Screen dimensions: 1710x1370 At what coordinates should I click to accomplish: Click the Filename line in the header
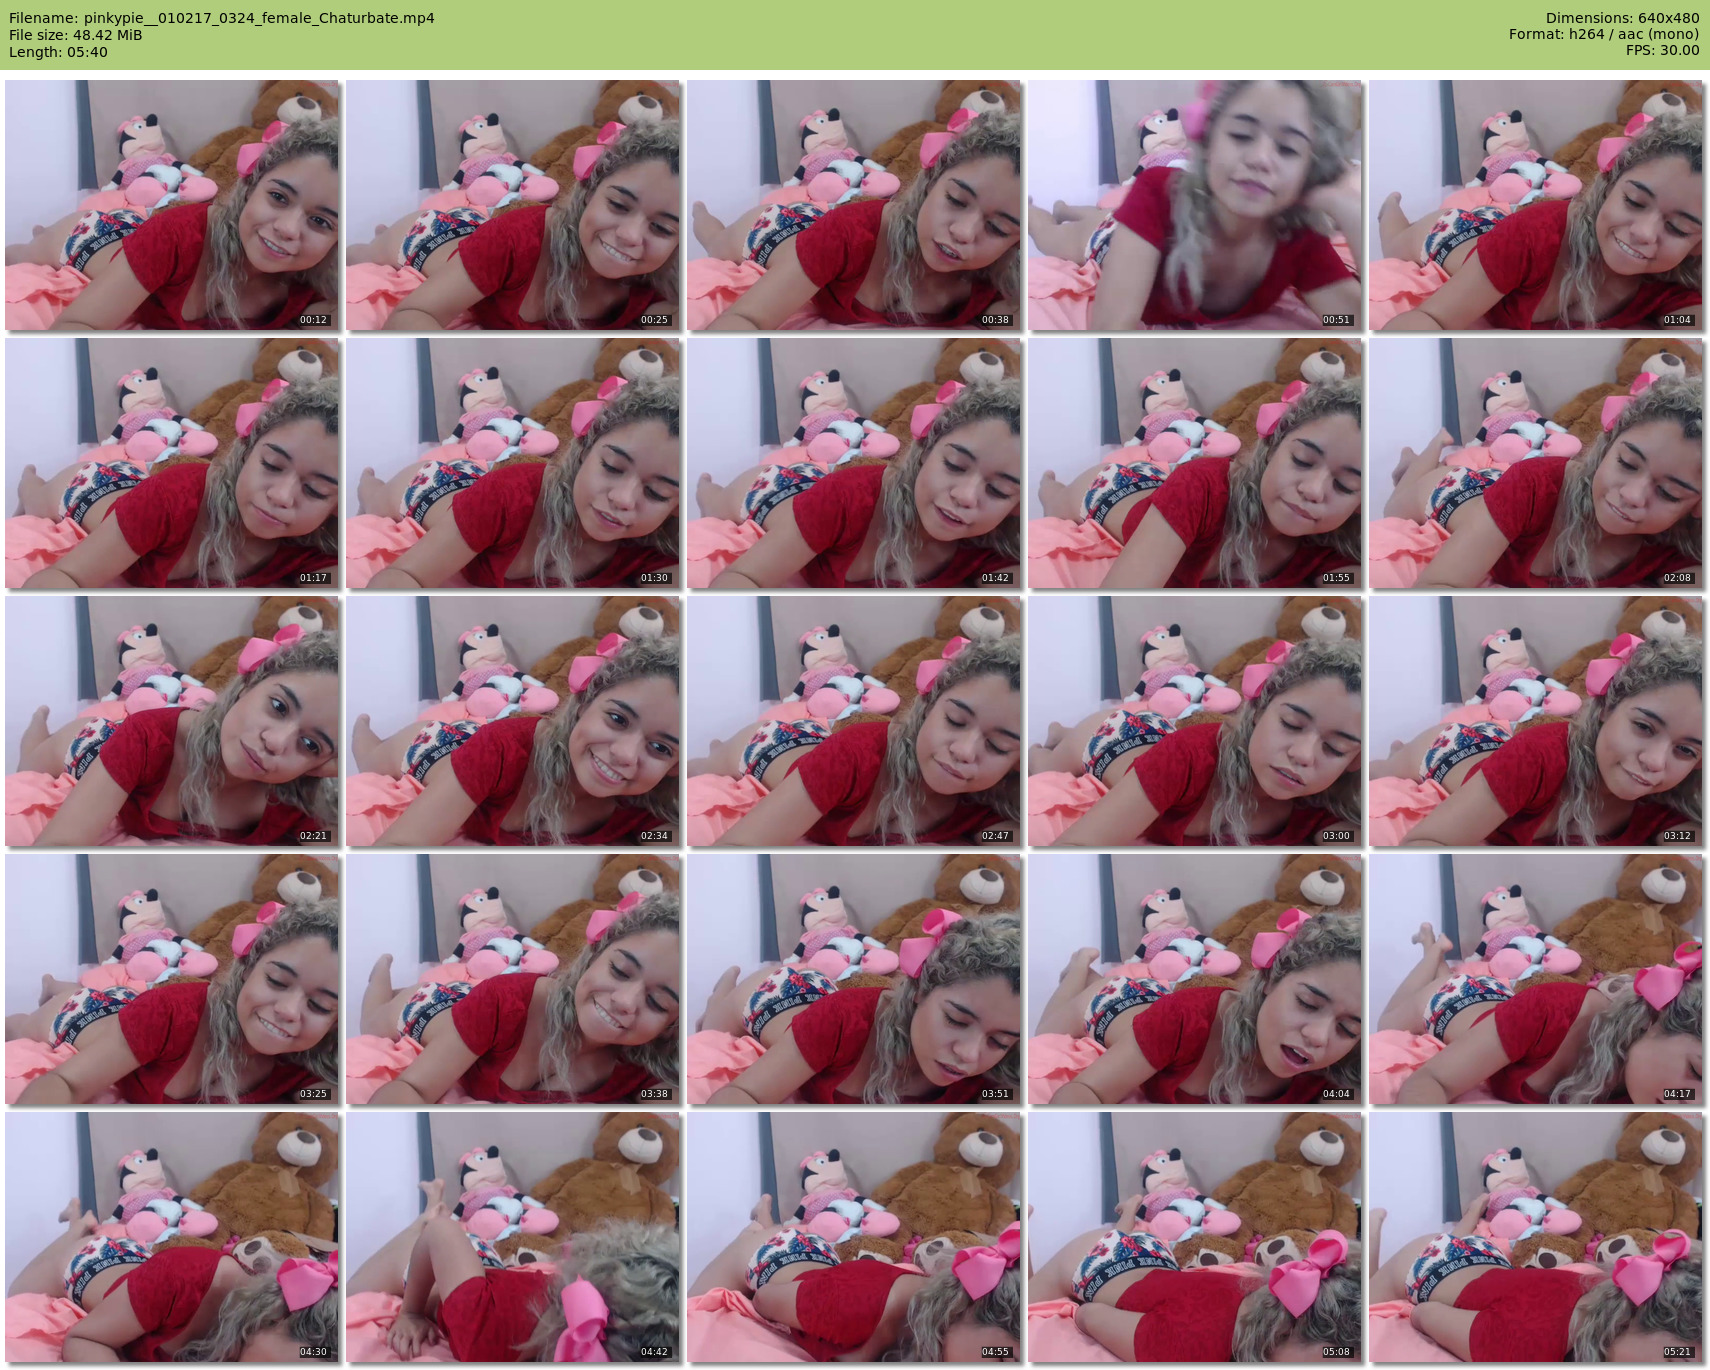pyautogui.click(x=222, y=18)
